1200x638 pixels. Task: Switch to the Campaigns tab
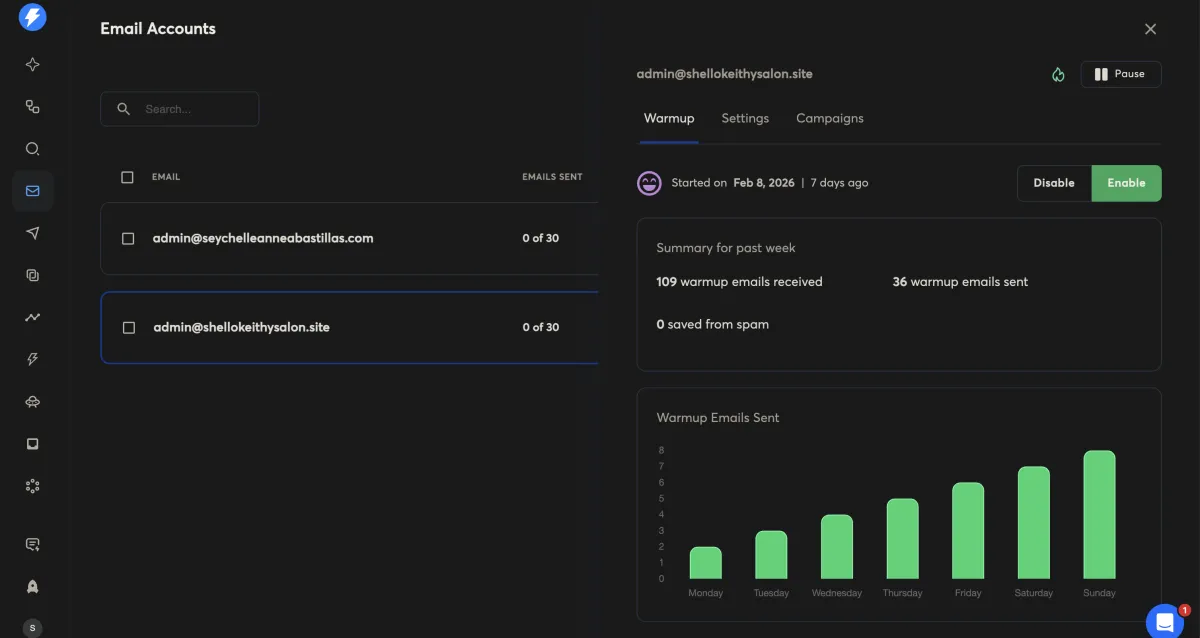coord(829,118)
